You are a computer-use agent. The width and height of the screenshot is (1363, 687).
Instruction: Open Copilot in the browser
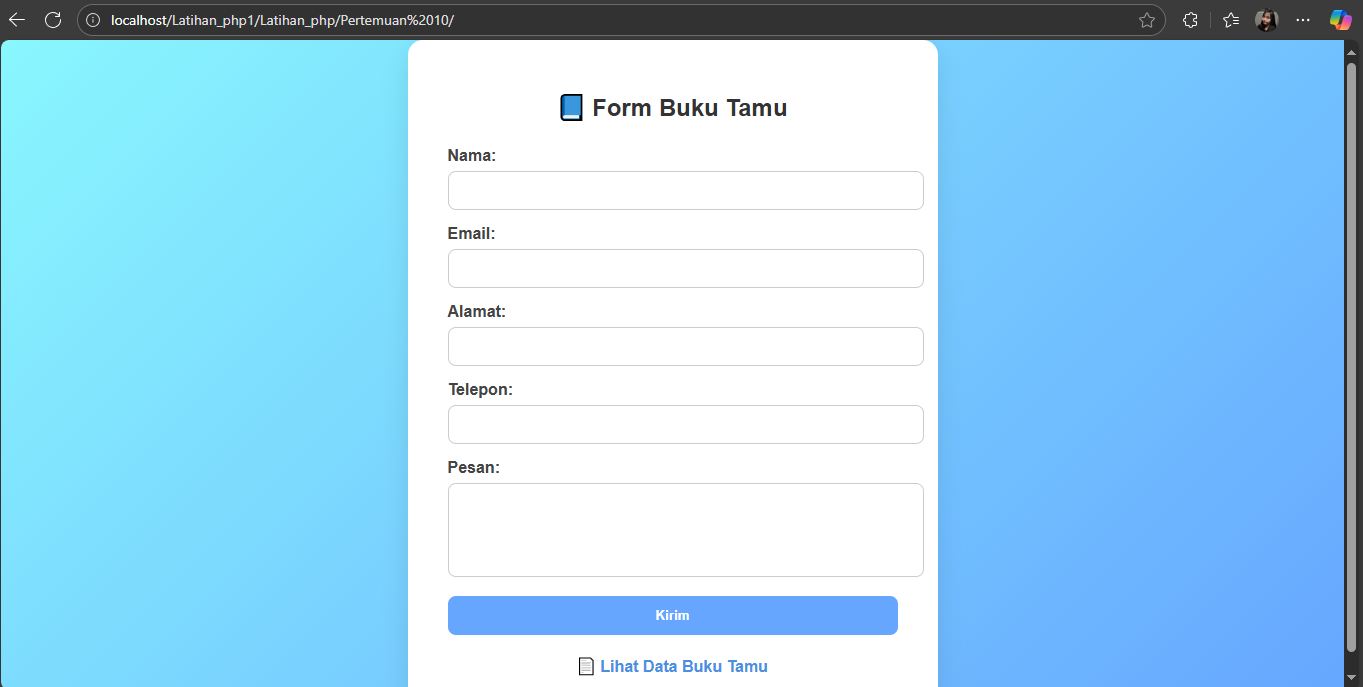pos(1340,19)
